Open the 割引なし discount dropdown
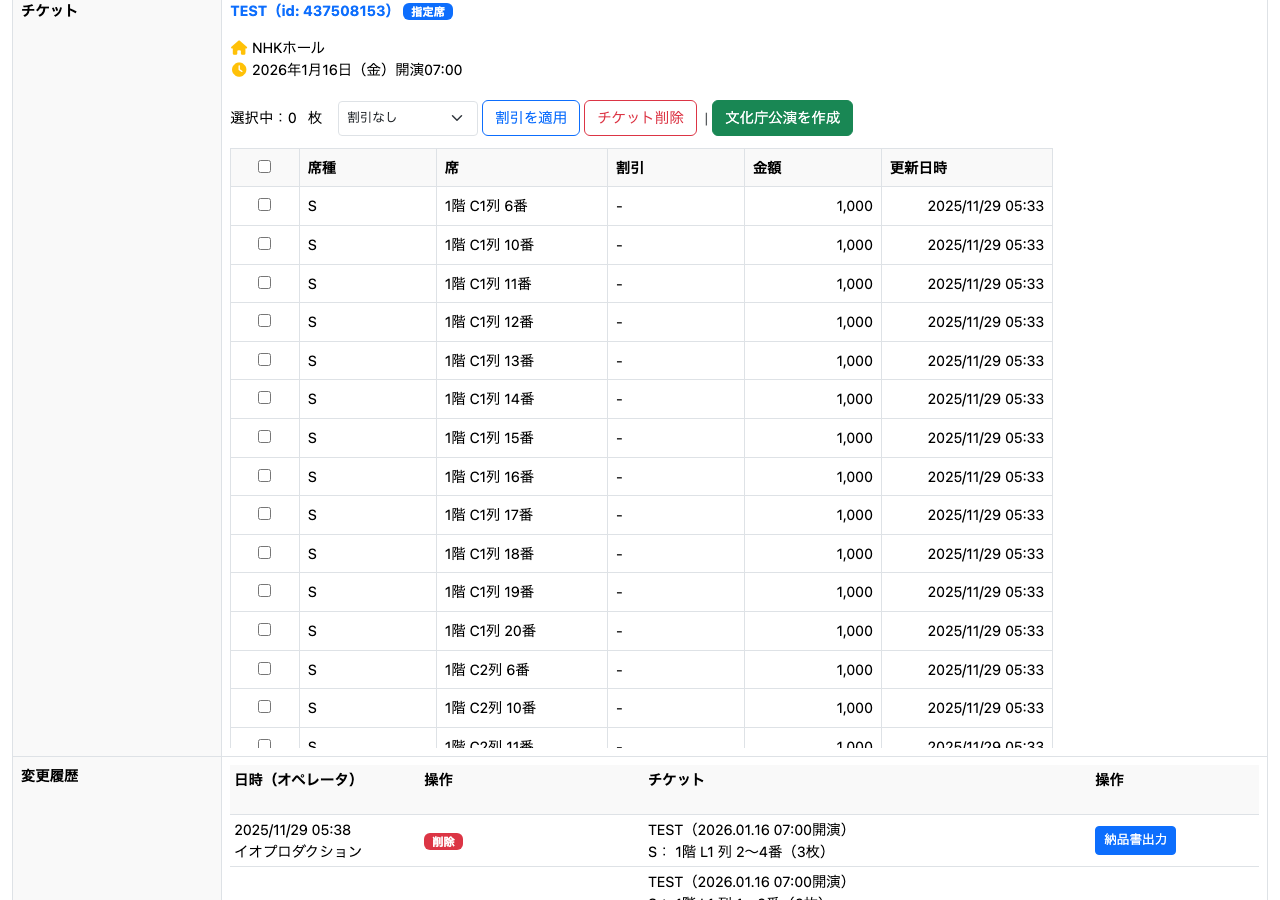This screenshot has width=1280, height=900. (x=407, y=118)
